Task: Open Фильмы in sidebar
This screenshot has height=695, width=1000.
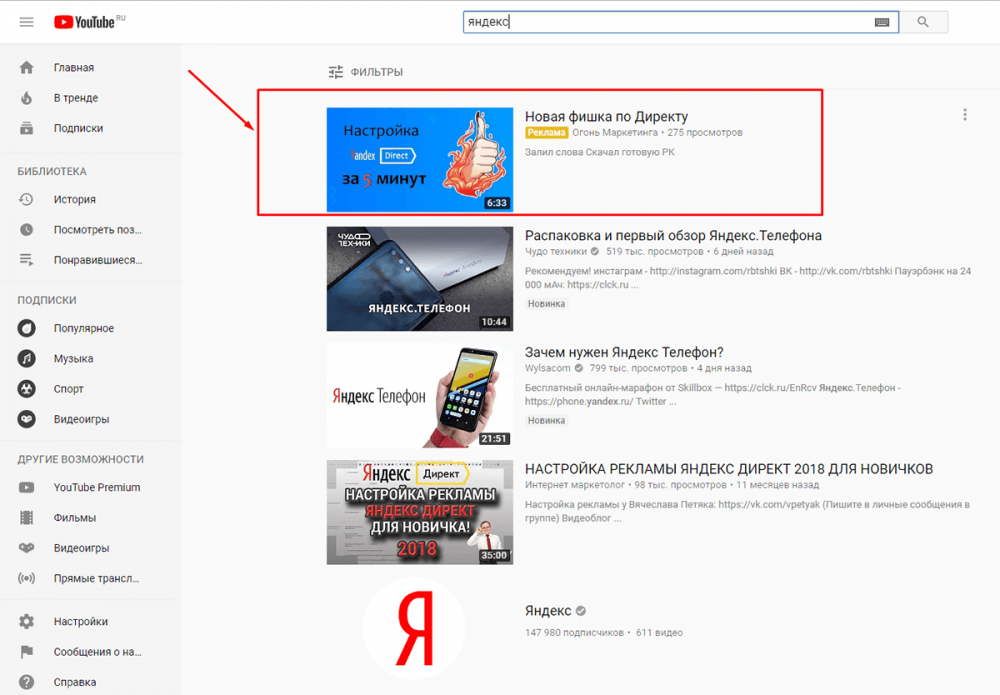Action: pos(75,518)
